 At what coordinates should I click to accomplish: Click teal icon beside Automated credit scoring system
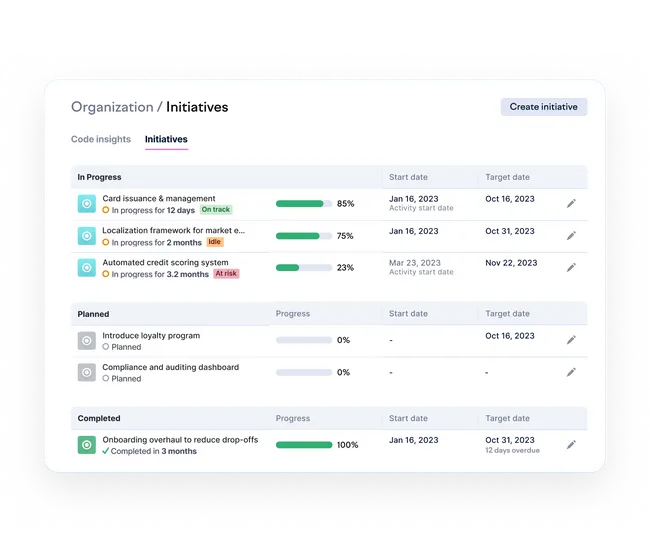[x=87, y=268]
